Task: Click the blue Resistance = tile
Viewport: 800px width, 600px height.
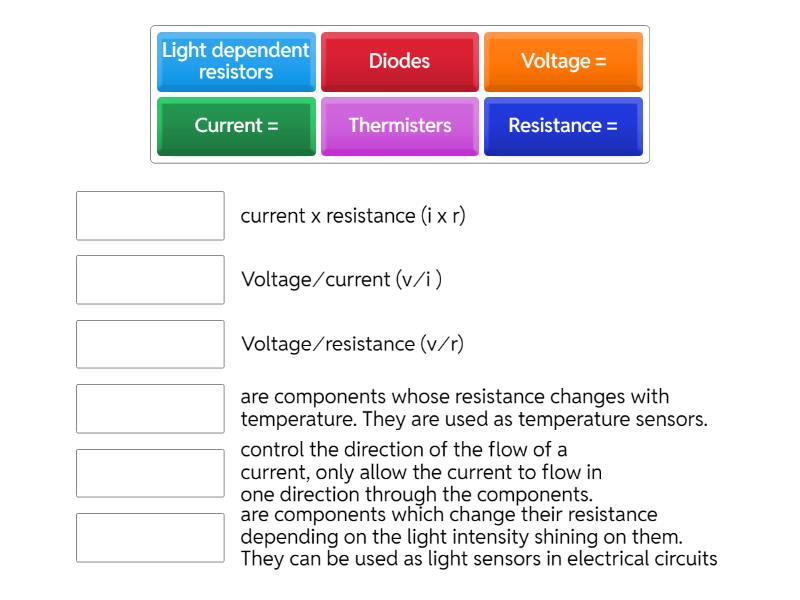Action: pyautogui.click(x=563, y=126)
